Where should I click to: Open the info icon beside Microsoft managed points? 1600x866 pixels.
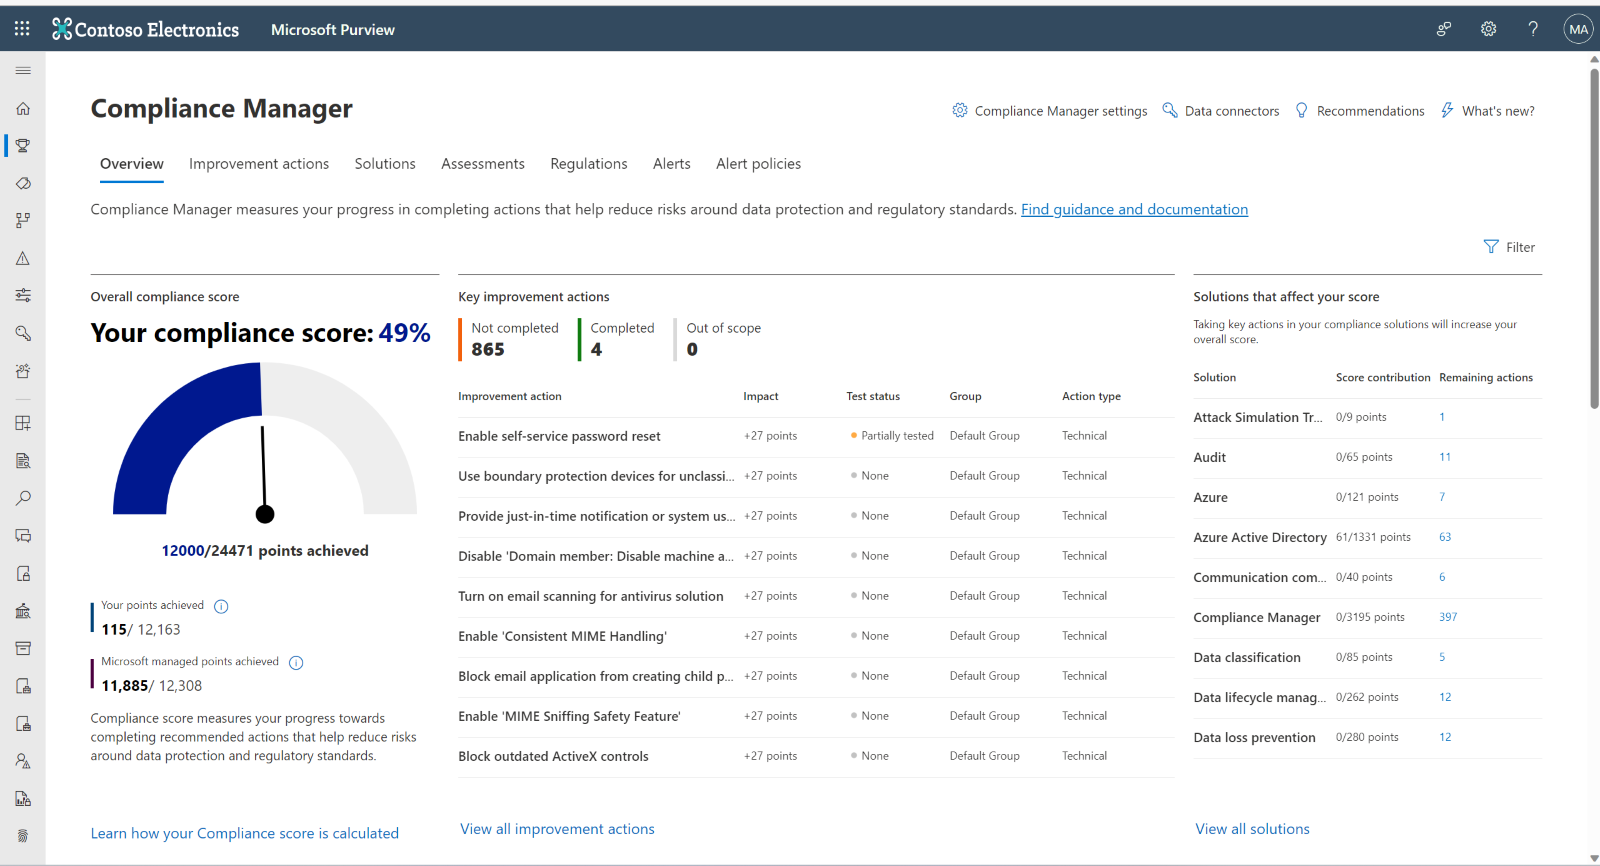pos(296,662)
